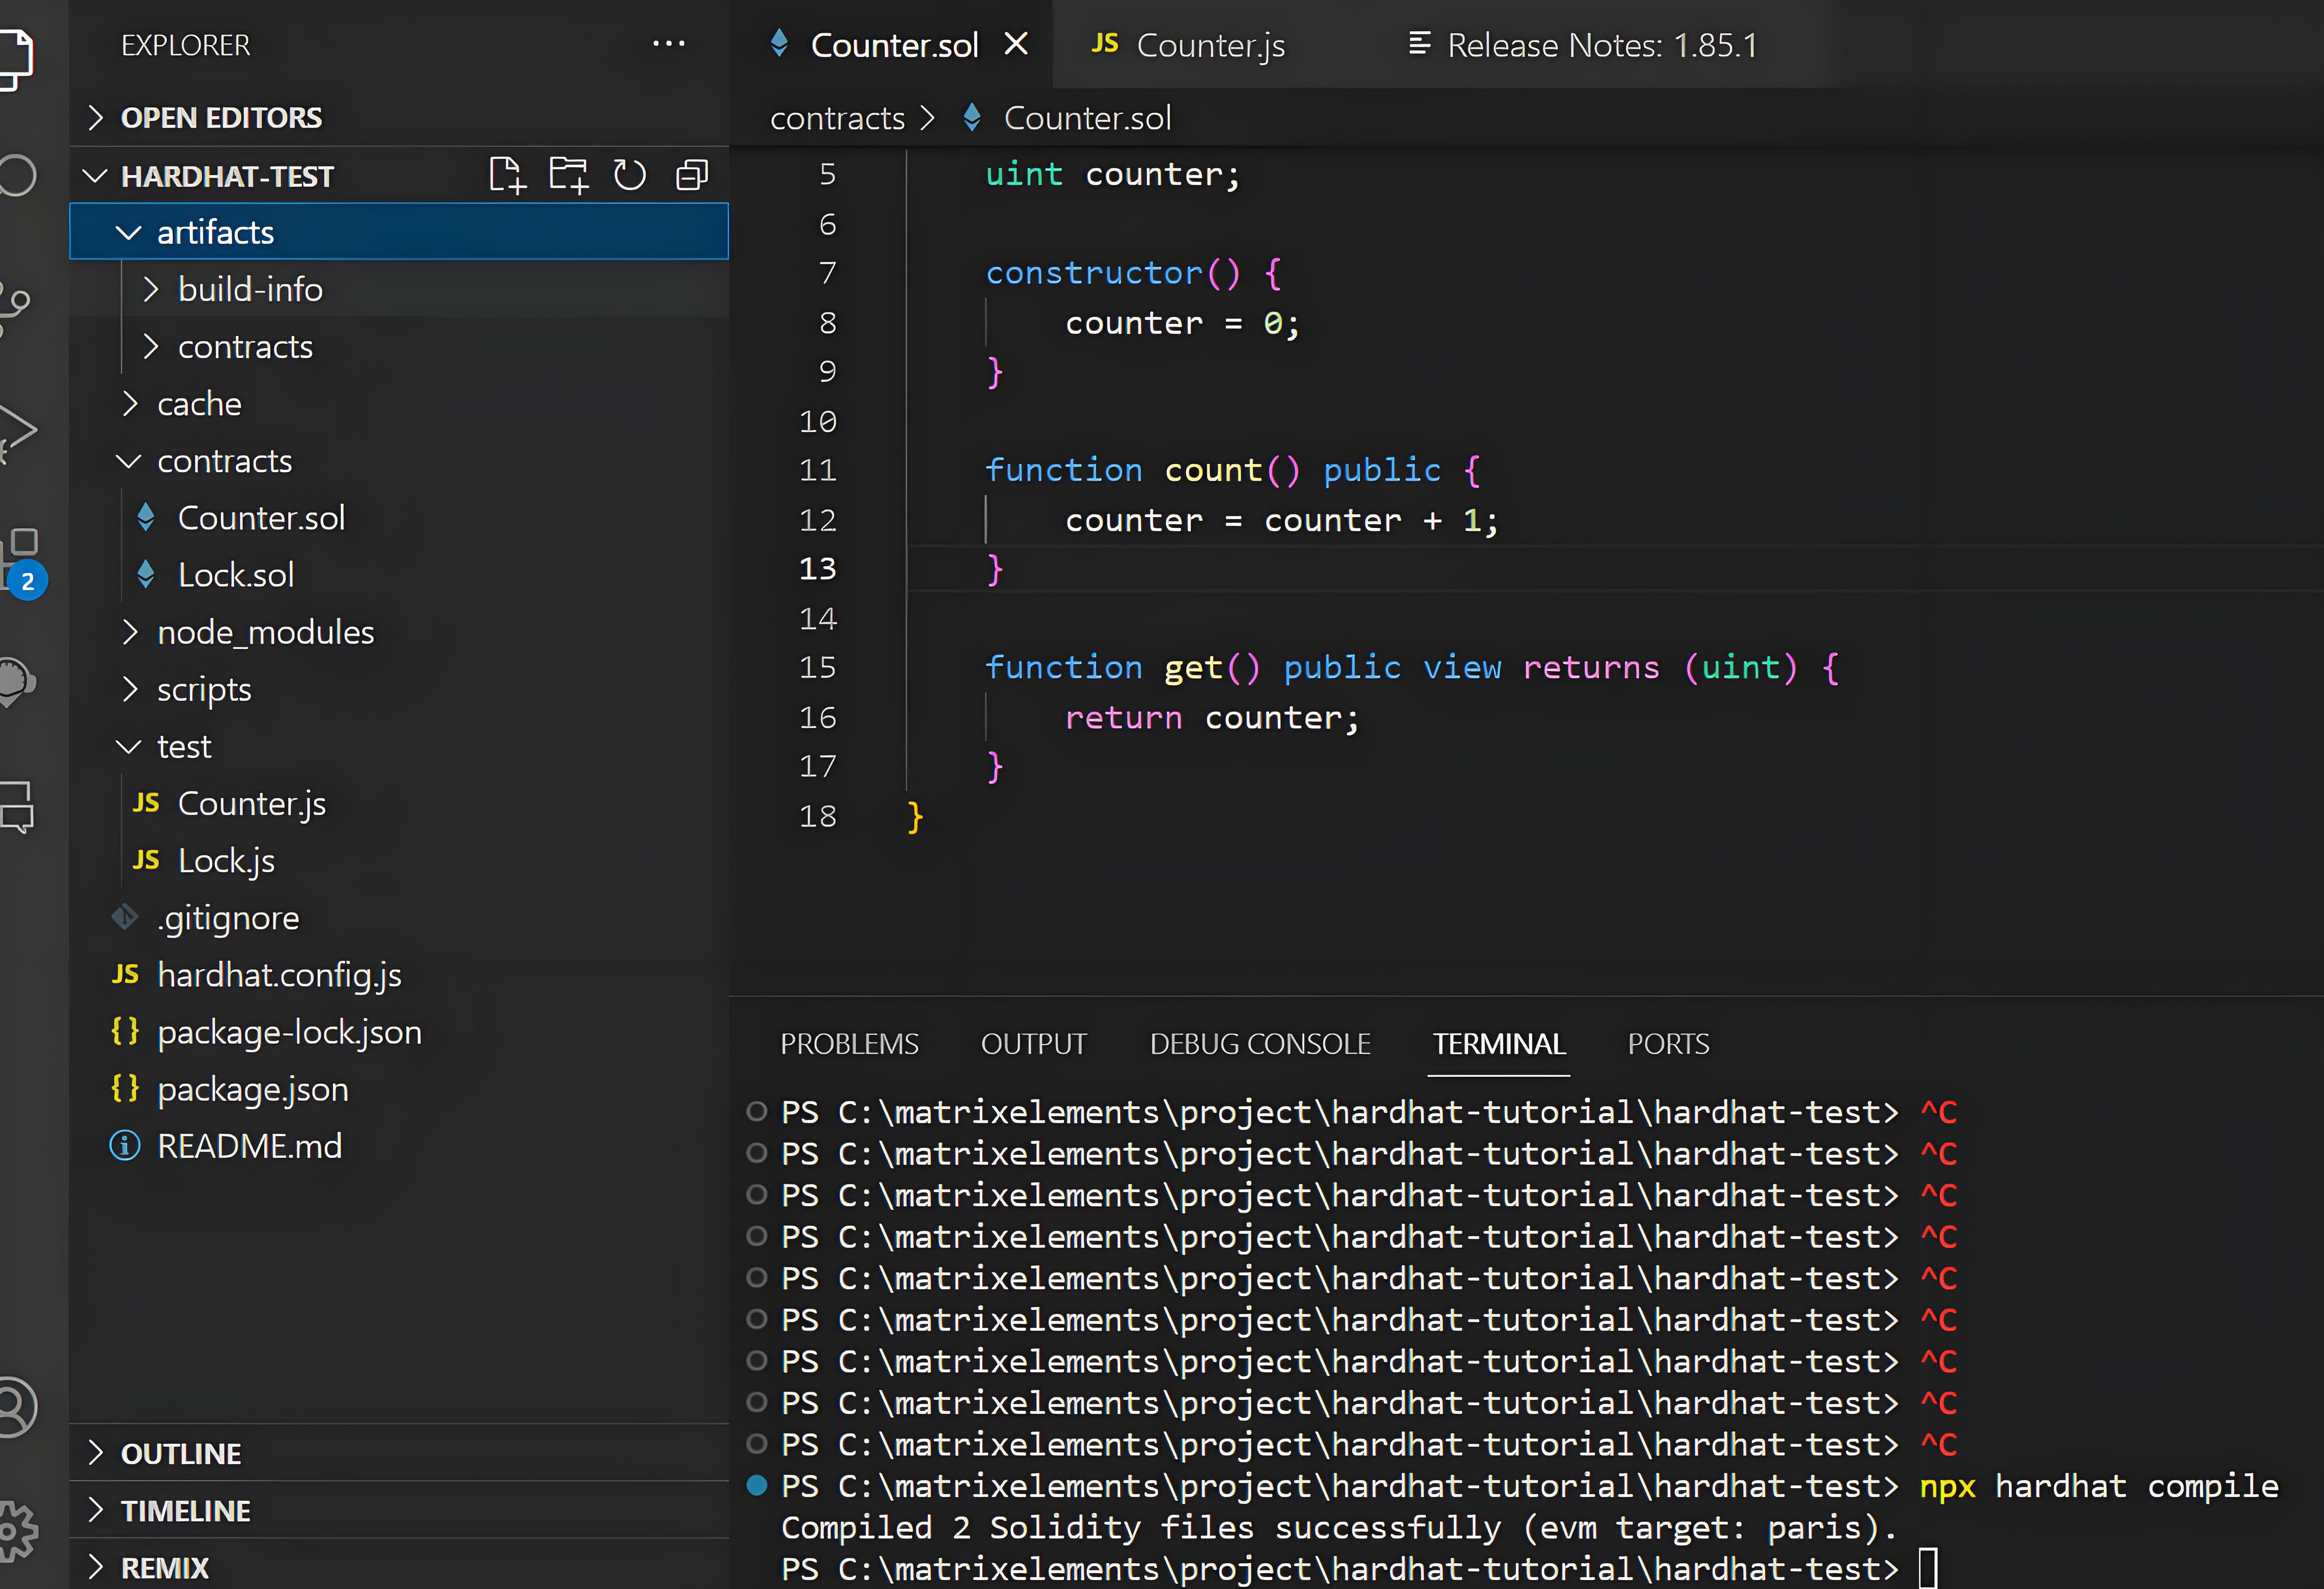Image resolution: width=2324 pixels, height=1589 pixels.
Task: Click 'Compiled 2 Solidity files successfully' output
Action: pos(1338,1527)
